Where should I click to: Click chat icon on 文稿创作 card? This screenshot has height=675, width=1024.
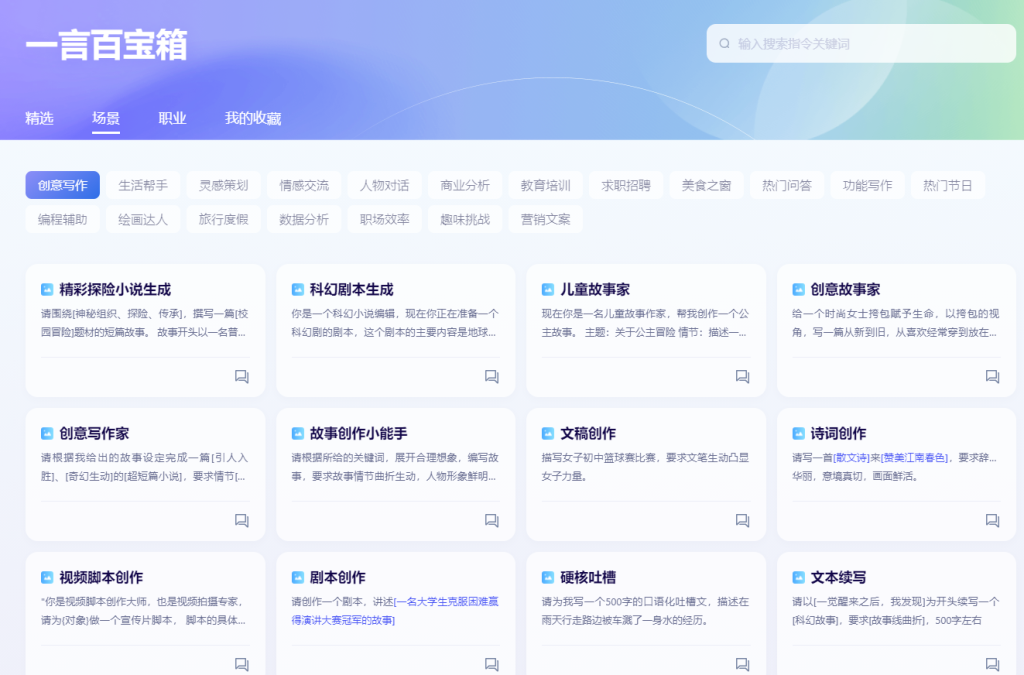point(742,521)
